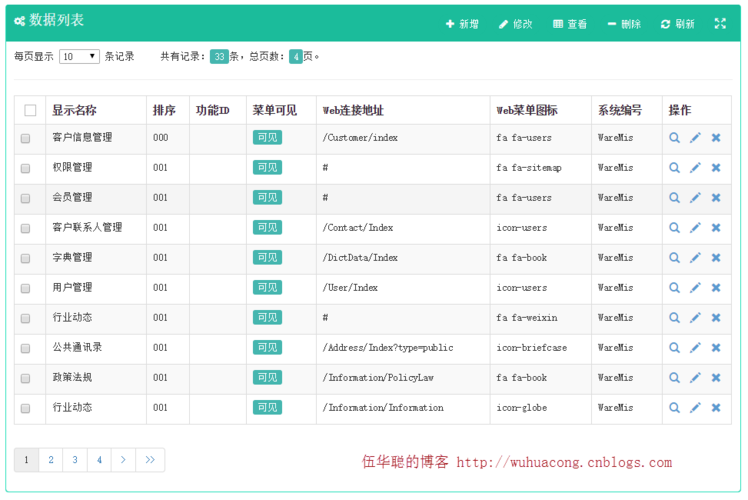Go to pagination page 4
Viewport: 748px width, 500px height.
99,460
